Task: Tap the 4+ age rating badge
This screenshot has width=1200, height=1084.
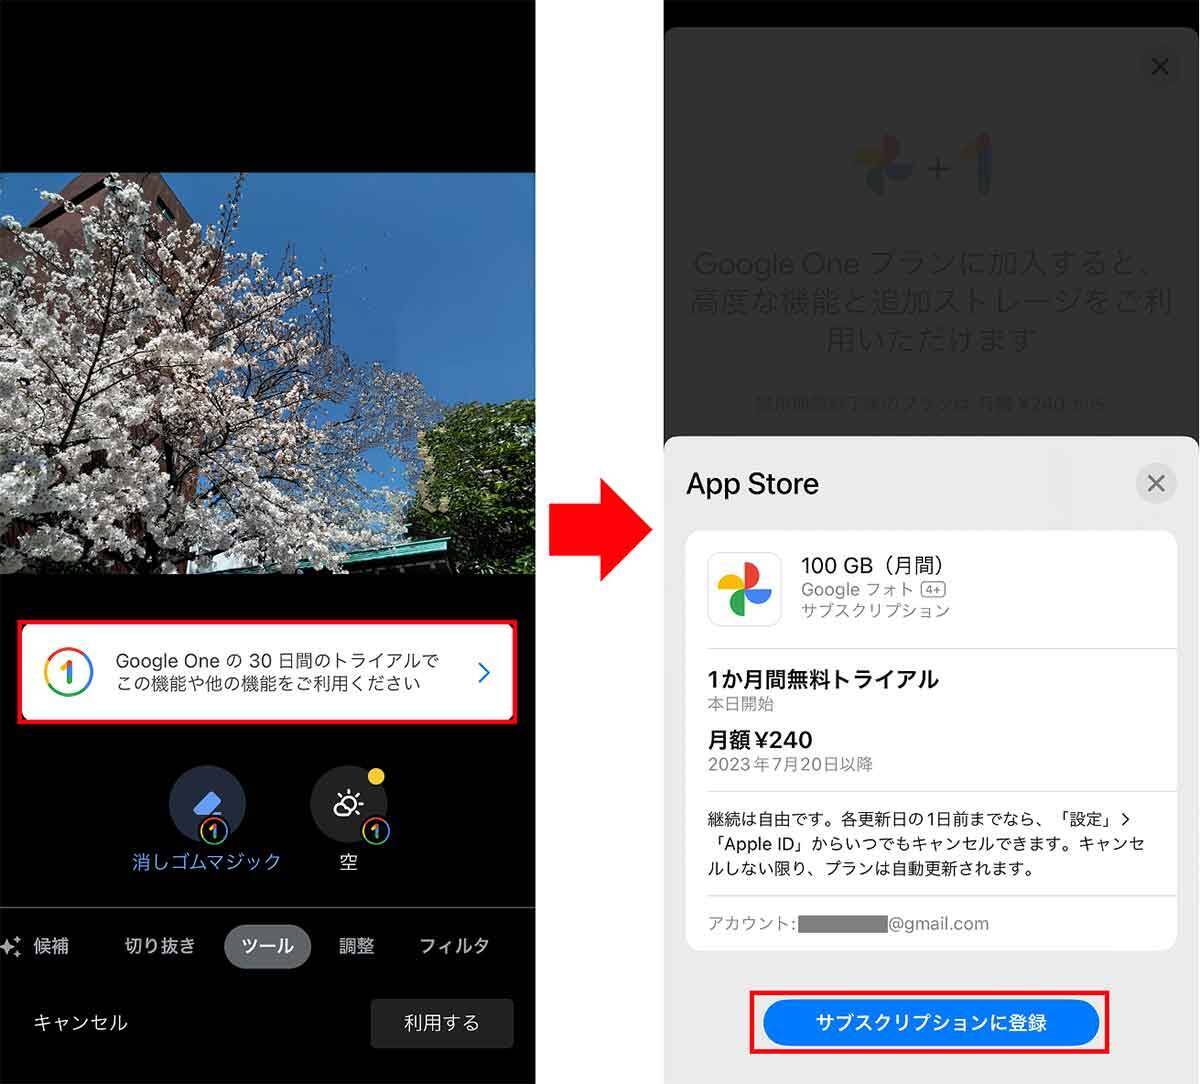Action: pos(933,590)
